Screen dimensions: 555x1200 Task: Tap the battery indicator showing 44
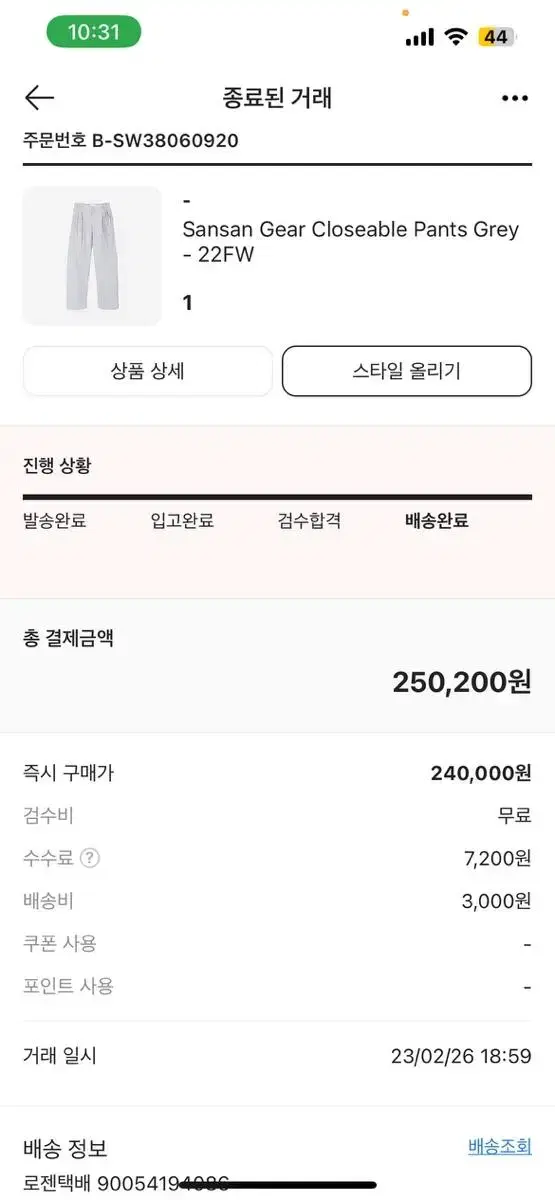point(496,37)
